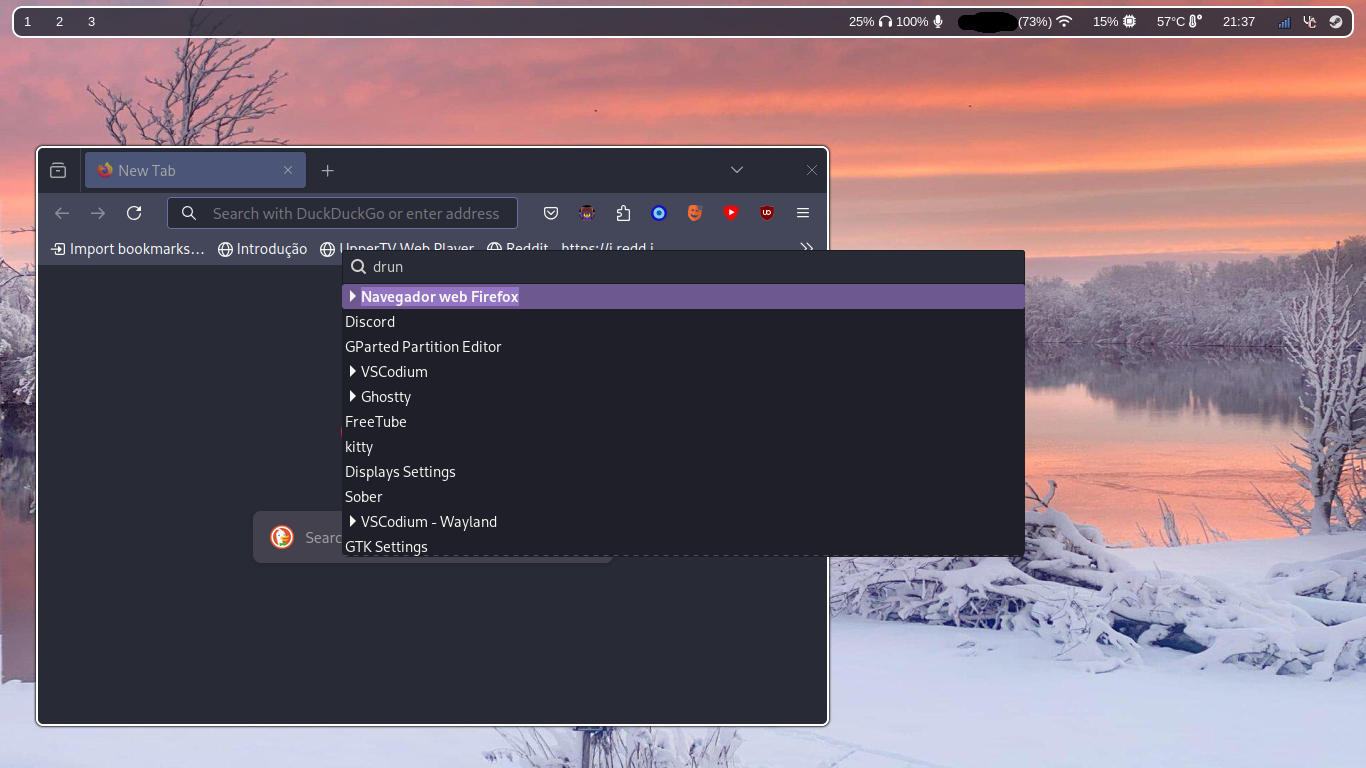Open the Extensions puzzle-piece menu
Viewport: 1366px width, 768px height.
623,213
